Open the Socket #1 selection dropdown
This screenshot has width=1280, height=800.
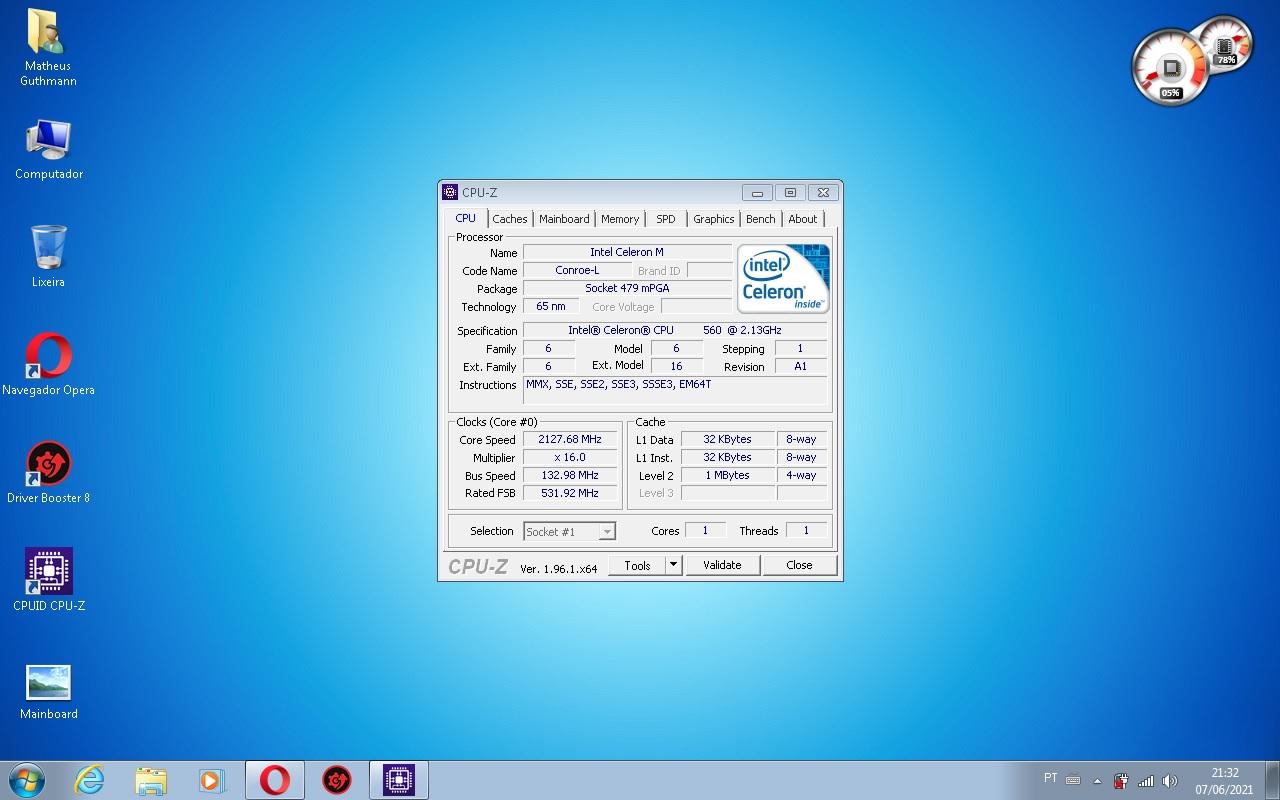pos(570,532)
